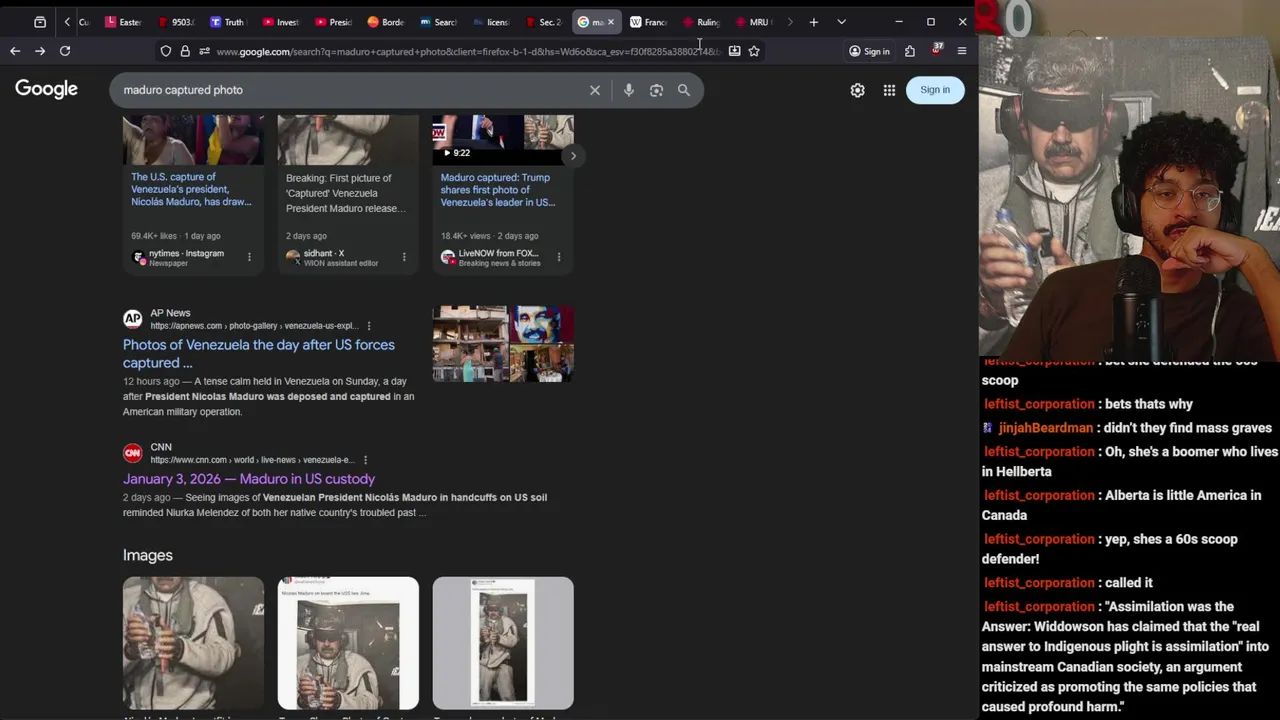Close the active Google search tab
The width and height of the screenshot is (1280, 720).
611,22
